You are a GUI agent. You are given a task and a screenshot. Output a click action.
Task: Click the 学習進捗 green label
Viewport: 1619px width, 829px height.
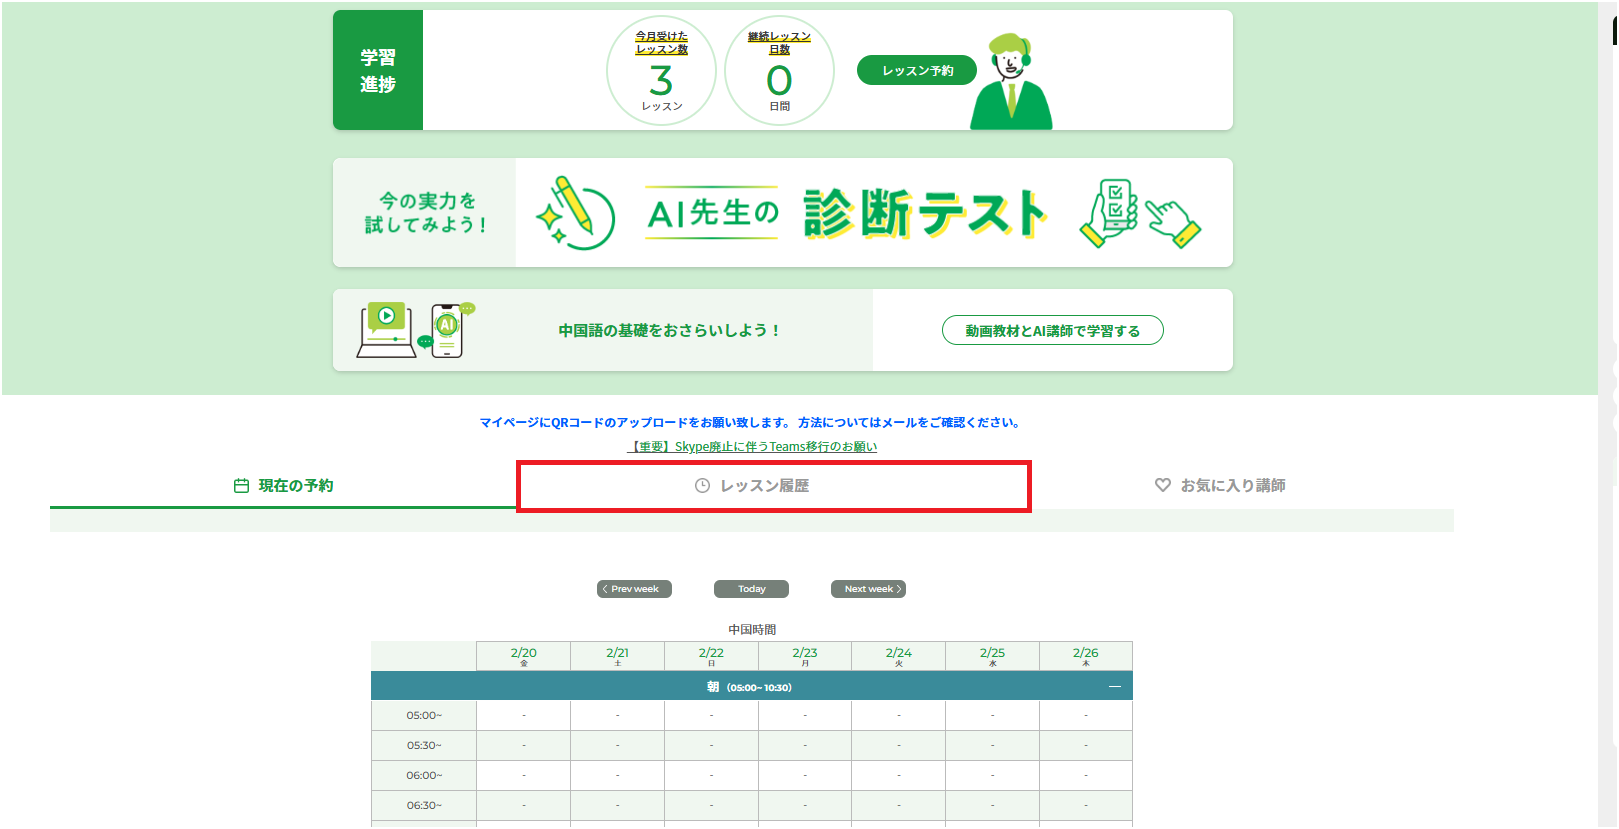coord(378,70)
